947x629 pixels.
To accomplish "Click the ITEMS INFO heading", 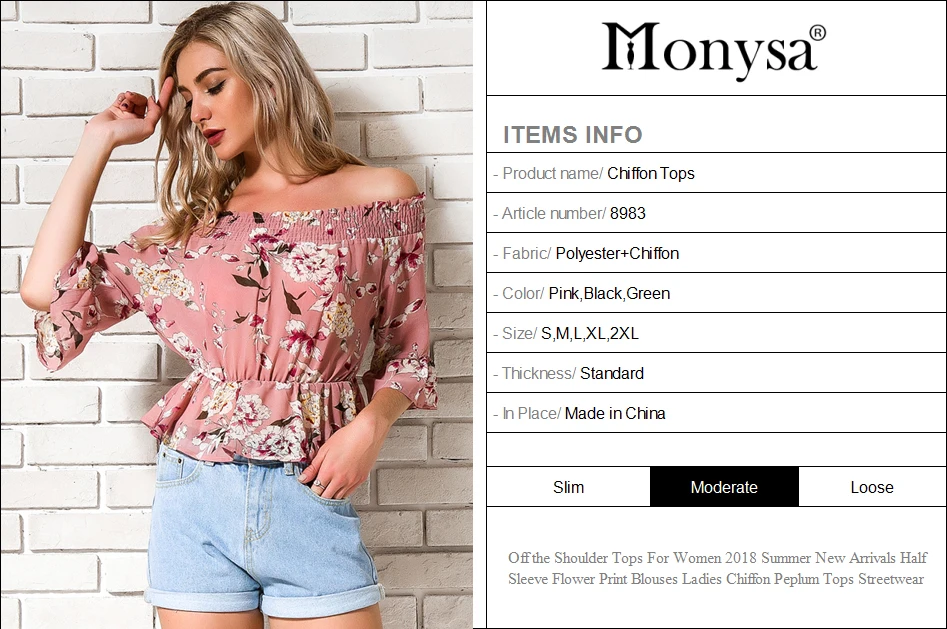I will point(573,135).
